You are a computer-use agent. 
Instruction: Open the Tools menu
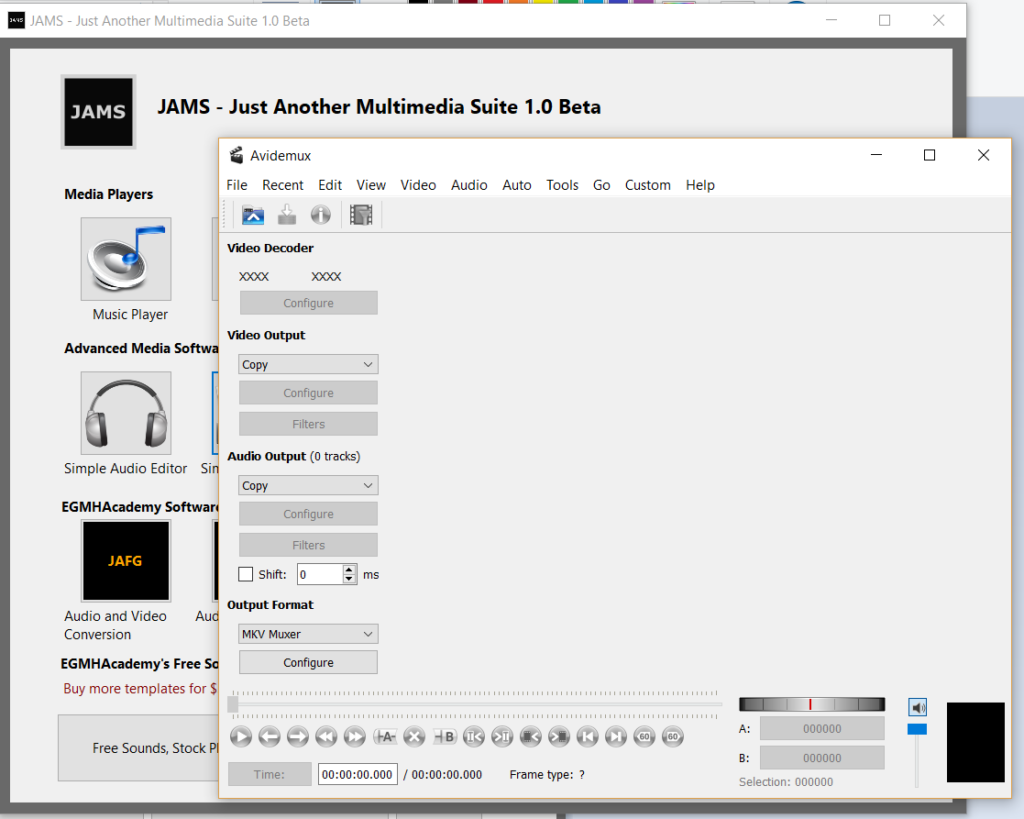tap(562, 185)
